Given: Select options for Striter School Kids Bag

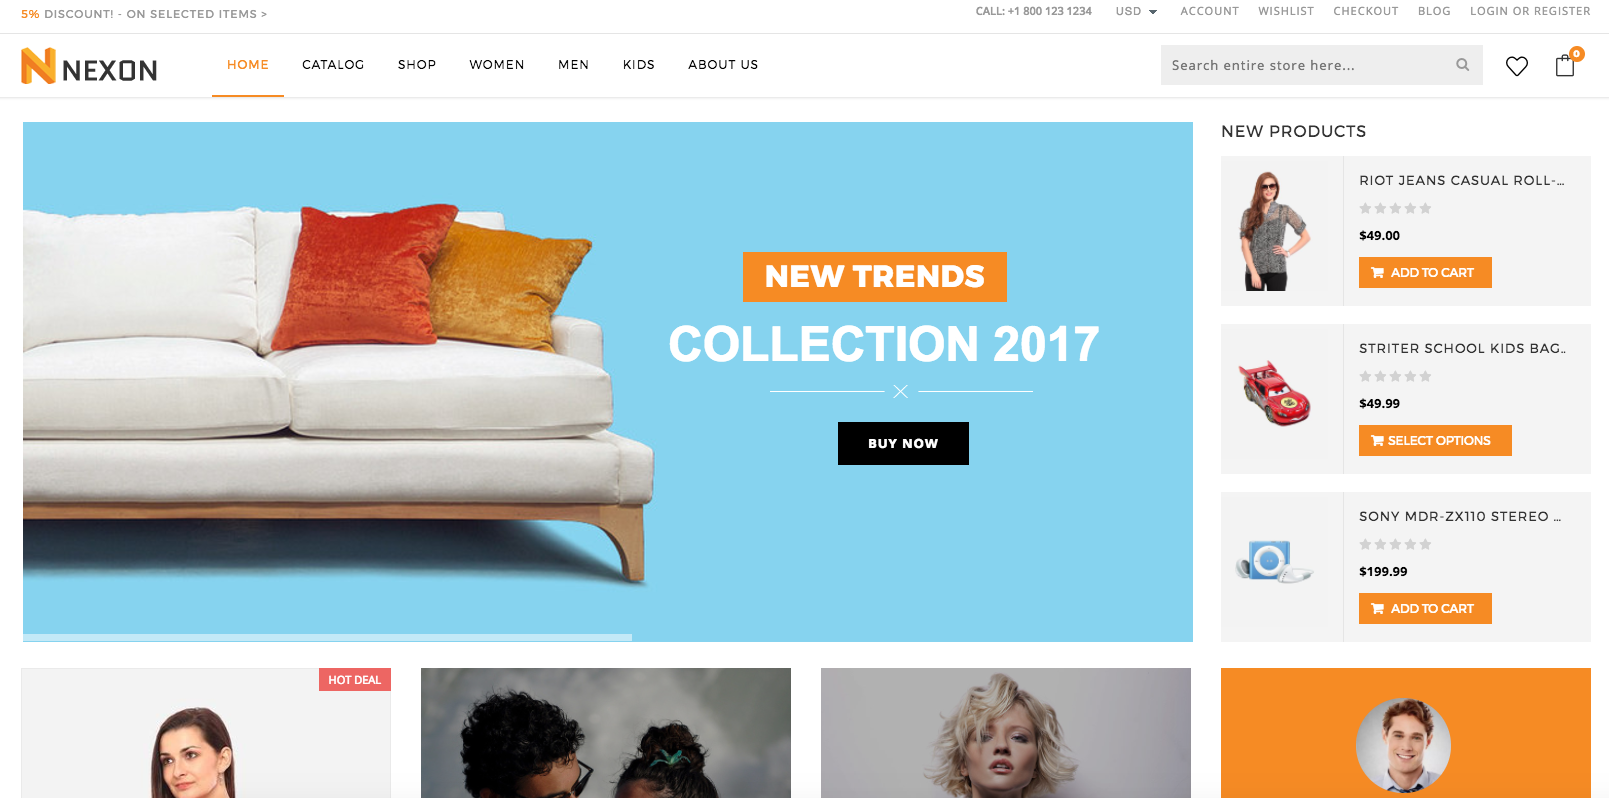Looking at the screenshot, I should (x=1435, y=440).
